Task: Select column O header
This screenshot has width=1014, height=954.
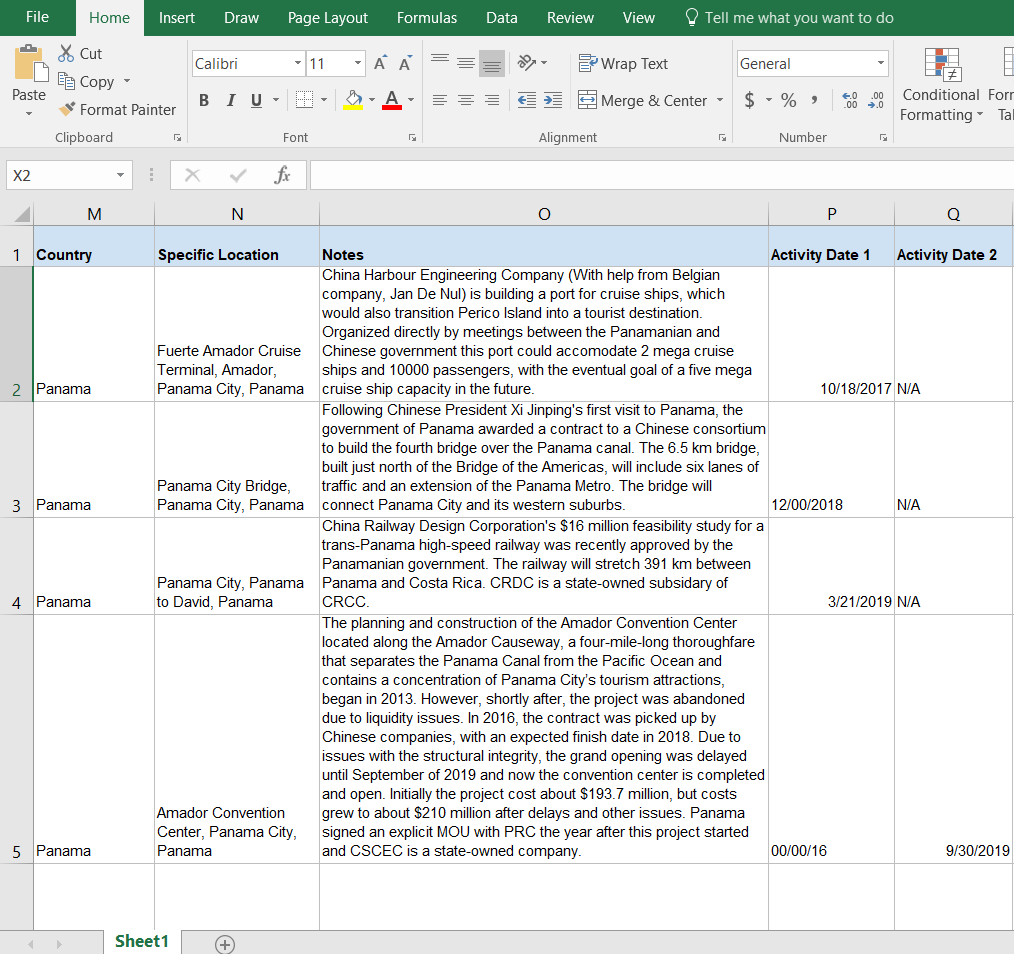Action: pyautogui.click(x=544, y=214)
